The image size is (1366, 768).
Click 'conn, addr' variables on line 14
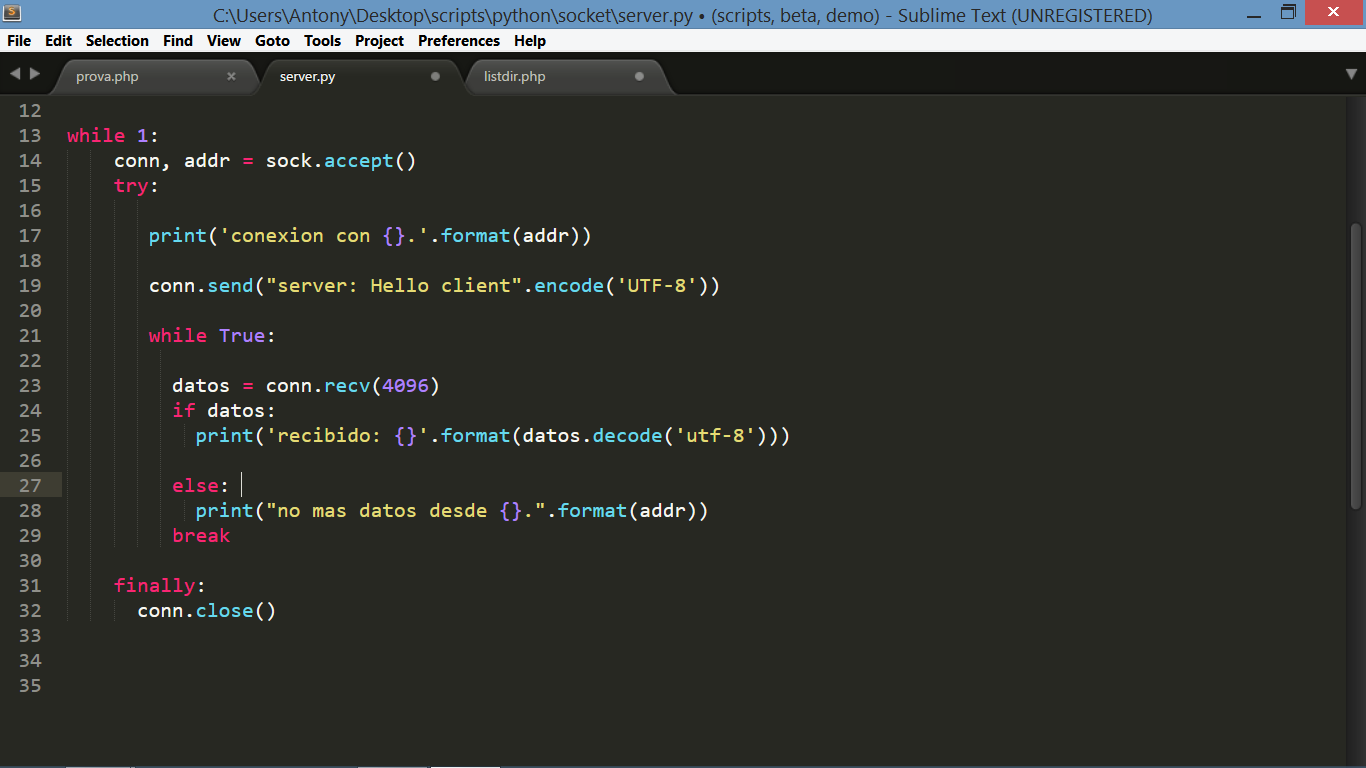172,161
